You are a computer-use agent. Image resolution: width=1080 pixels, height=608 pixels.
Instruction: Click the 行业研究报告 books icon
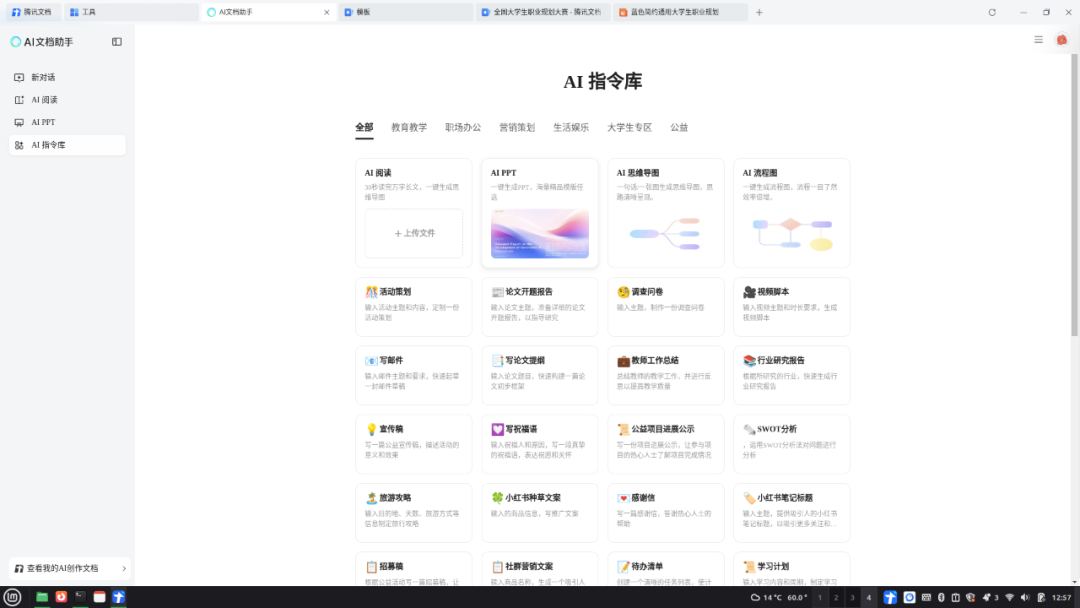coord(749,361)
